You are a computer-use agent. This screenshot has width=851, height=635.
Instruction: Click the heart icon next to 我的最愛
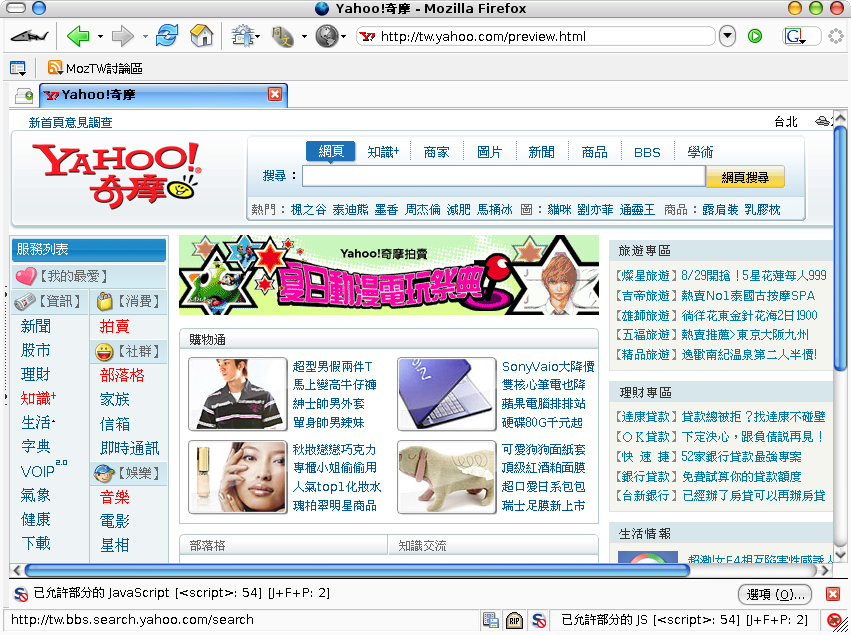(26, 276)
